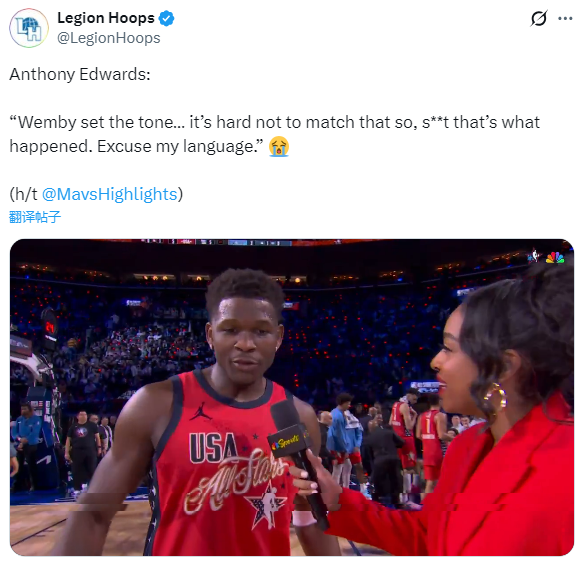Click the 翻译帖子 translate post link

click(x=35, y=217)
